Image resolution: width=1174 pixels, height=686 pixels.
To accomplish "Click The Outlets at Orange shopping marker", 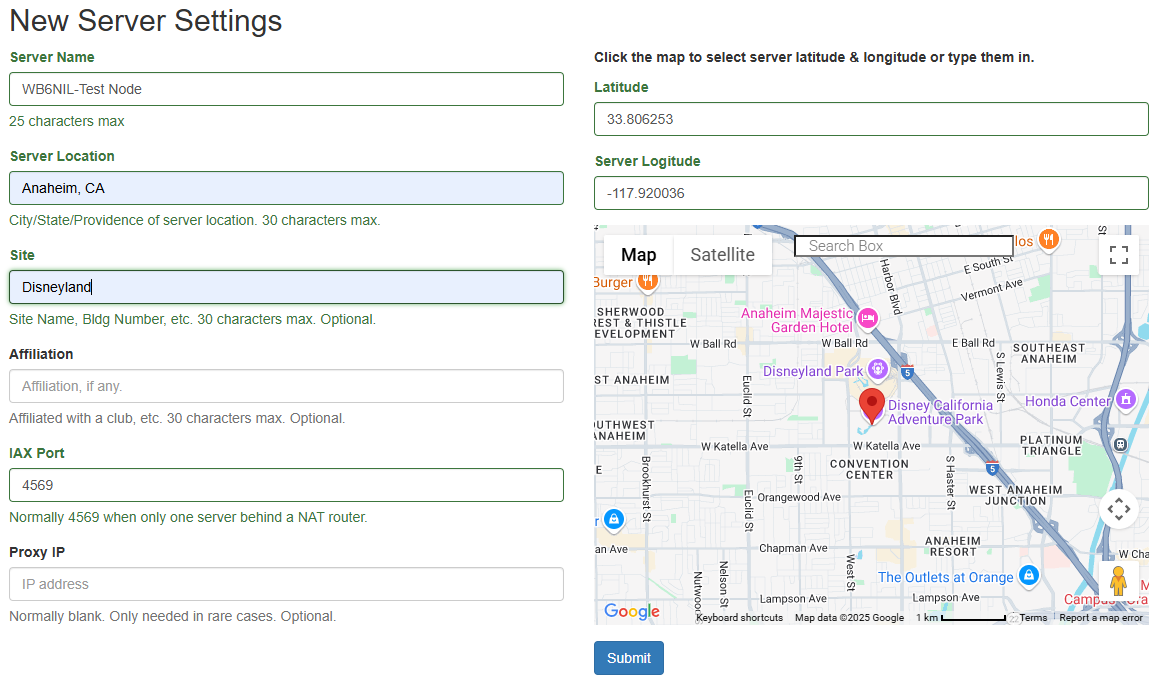I will [1029, 575].
